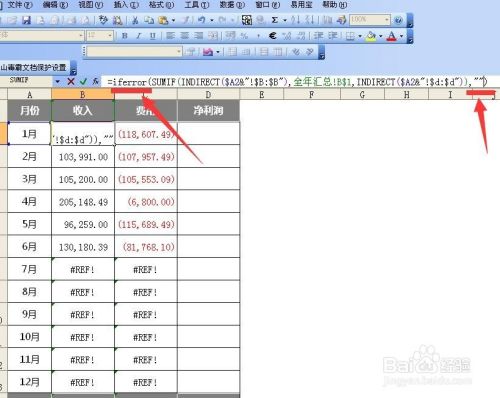Image resolution: width=500 pixels, height=398 pixels.
Task: Open the 窗口 (Window) menu
Action: [267, 5]
